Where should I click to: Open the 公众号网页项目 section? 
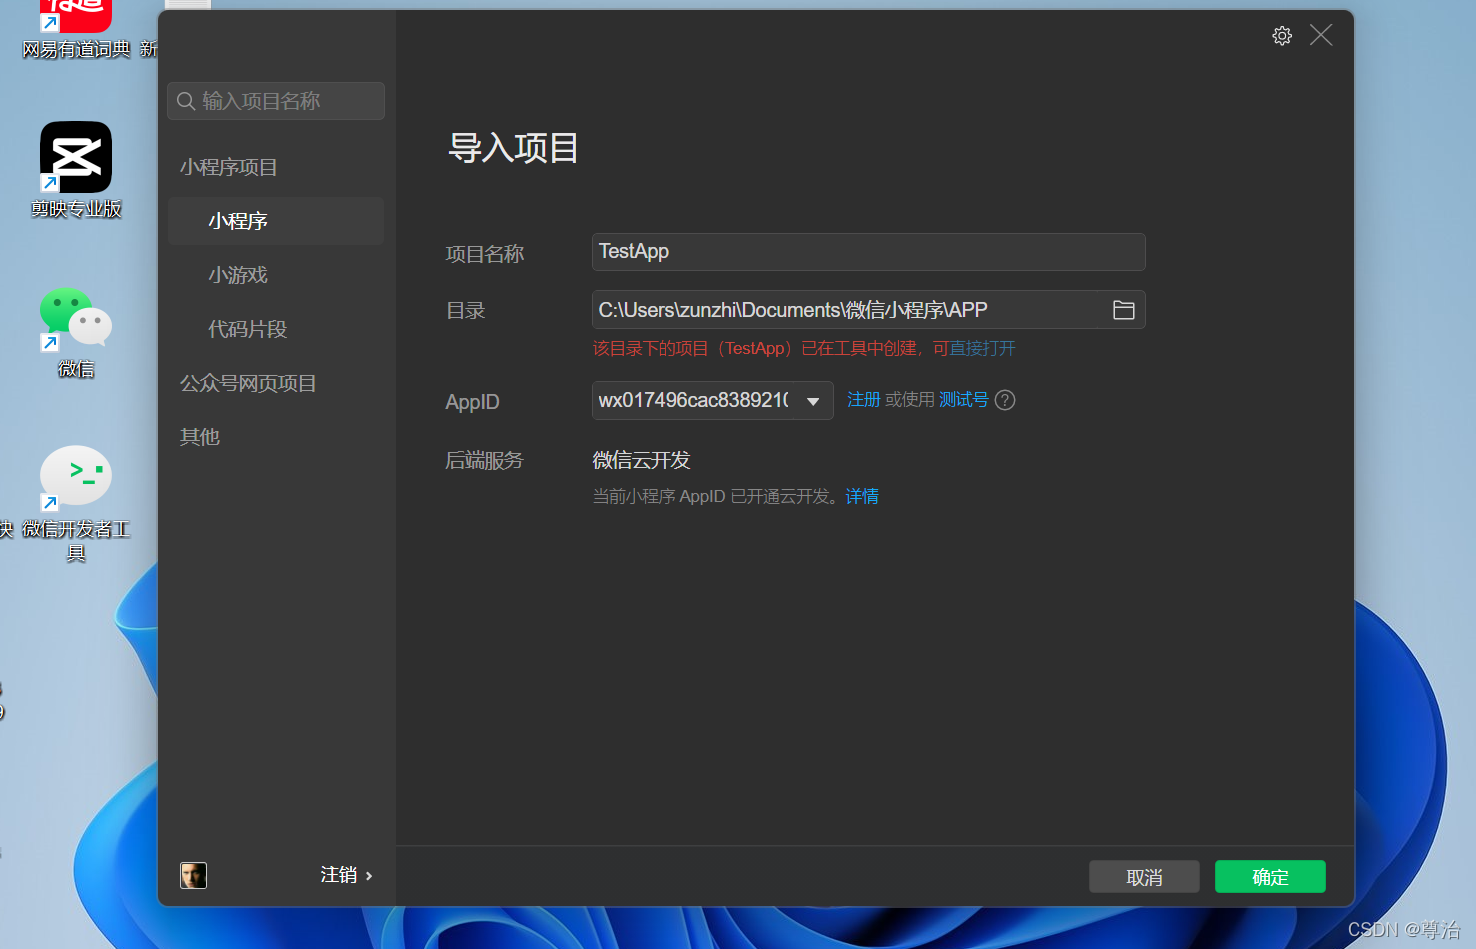click(248, 383)
